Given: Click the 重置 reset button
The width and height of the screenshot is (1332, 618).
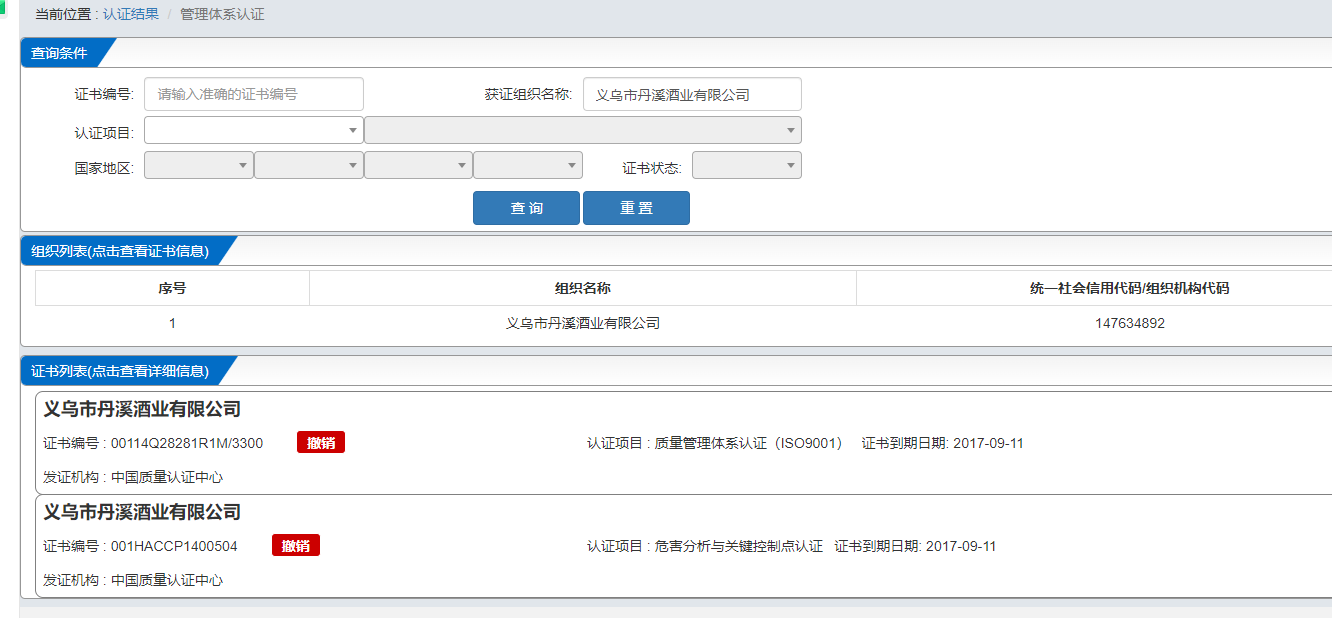Looking at the screenshot, I should [636, 208].
